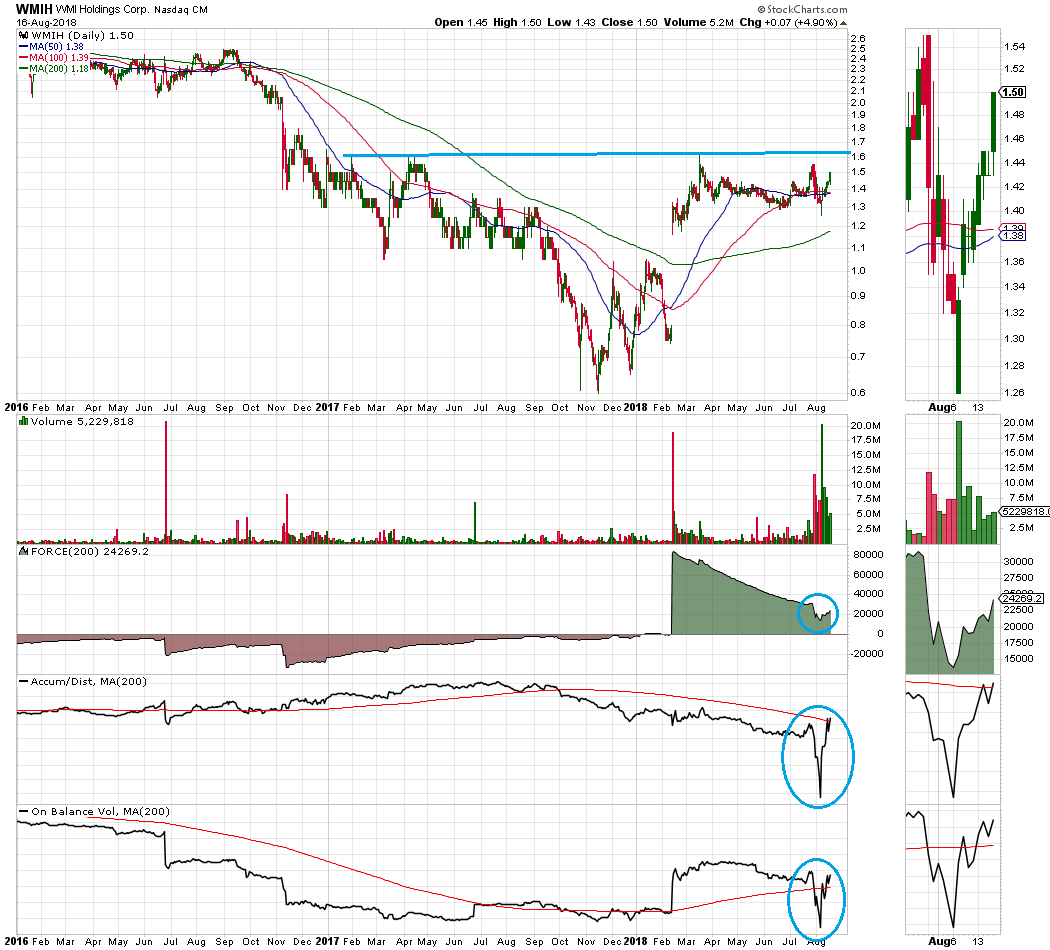The width and height of the screenshot is (1050, 950).
Task: Click the WMI Holdings Corp. Nasdaq CM name
Action: tap(132, 10)
